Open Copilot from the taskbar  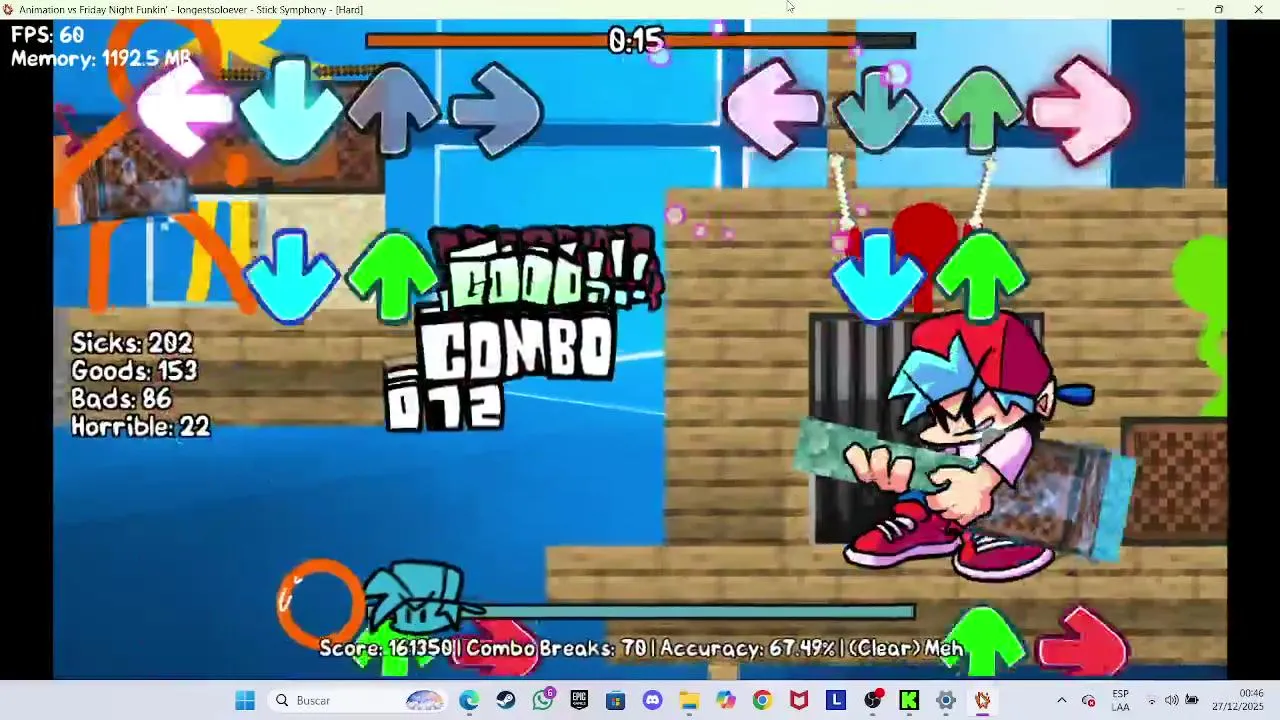tap(726, 700)
